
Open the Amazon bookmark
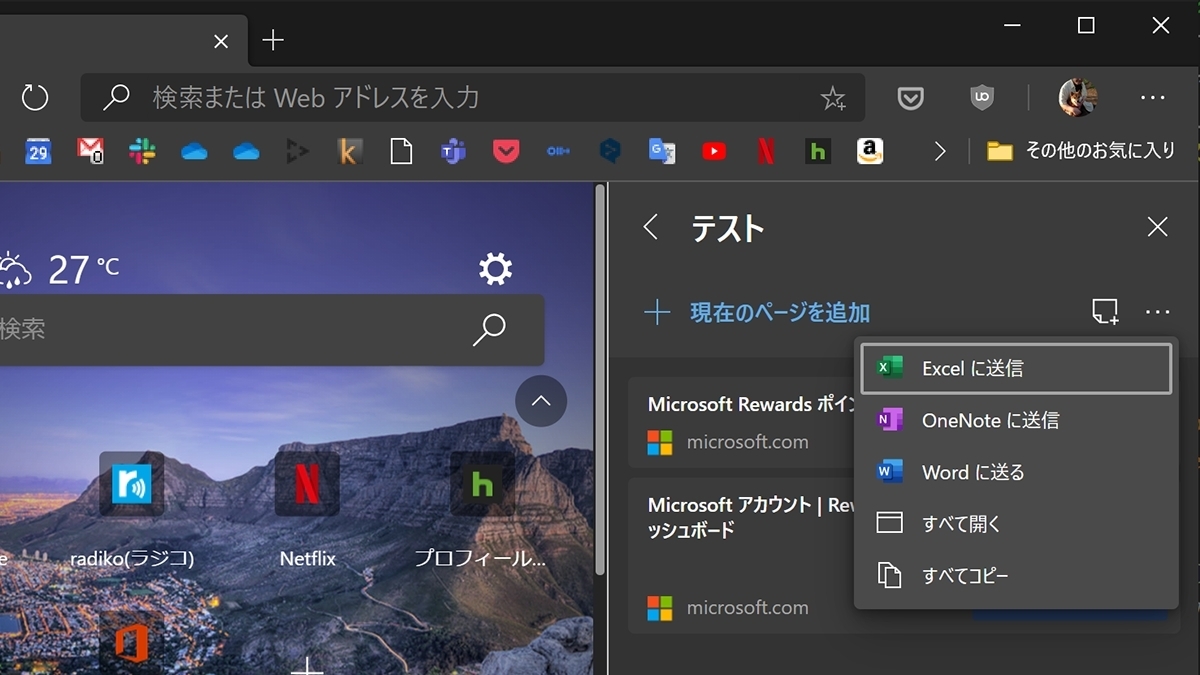pos(870,151)
